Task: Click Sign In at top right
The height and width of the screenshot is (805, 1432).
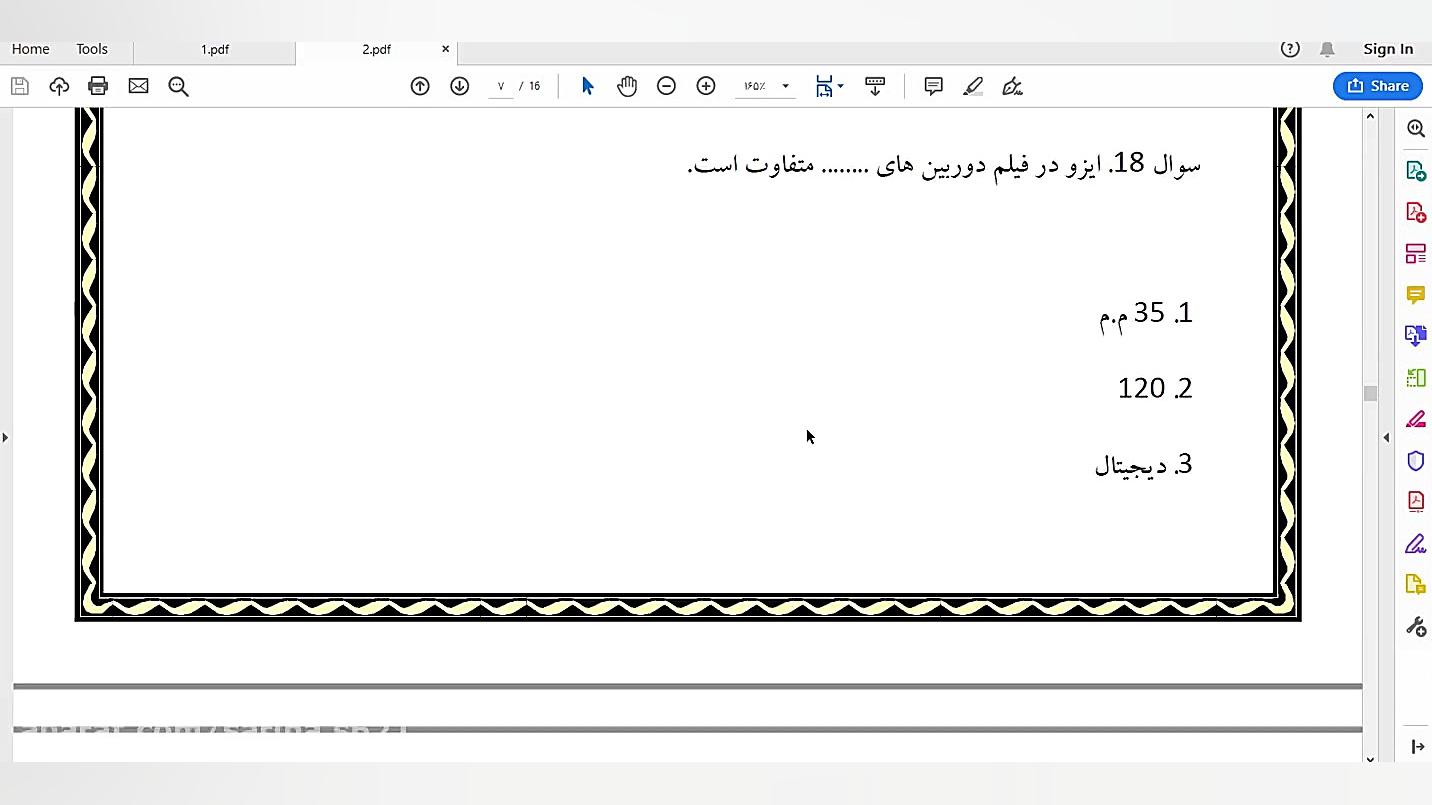Action: tap(1388, 48)
